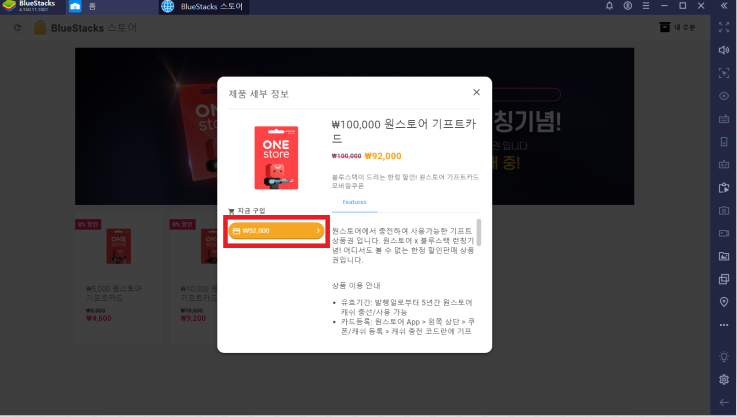The height and width of the screenshot is (417, 737).
Task: Open the hamburger menu in title bar
Action: pos(646,6)
